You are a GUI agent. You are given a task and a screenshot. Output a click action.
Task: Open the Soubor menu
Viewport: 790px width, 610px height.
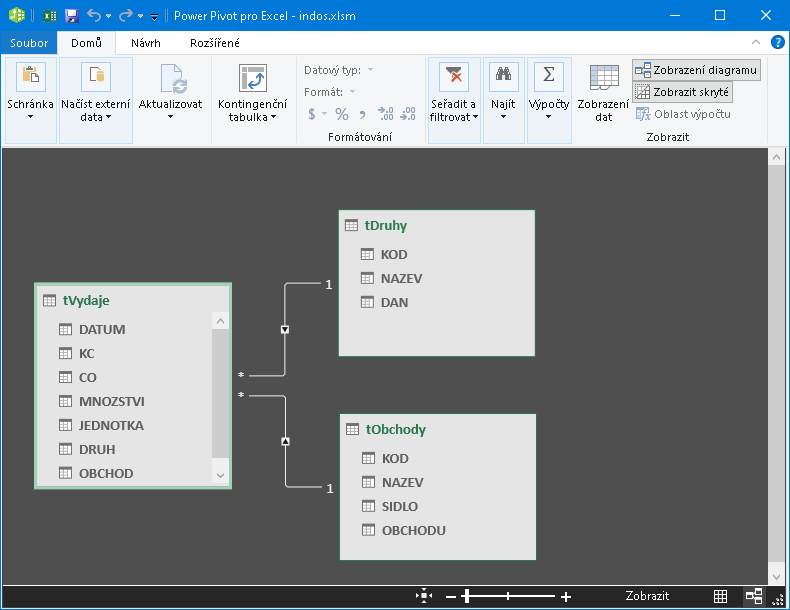(29, 43)
